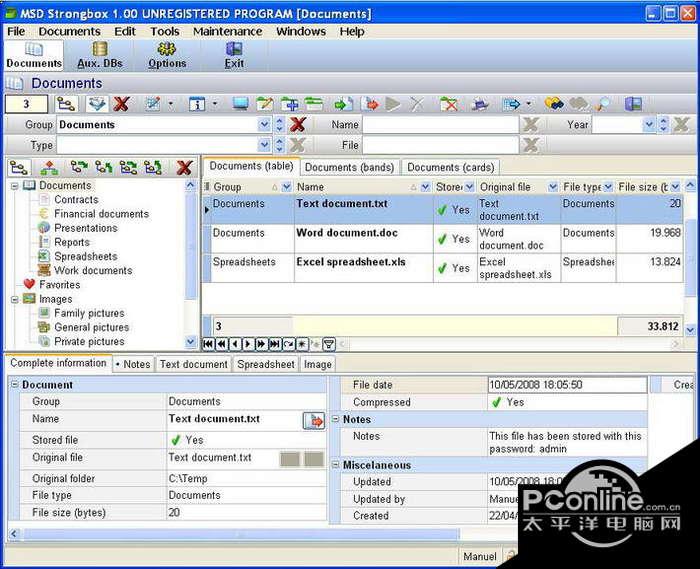Click the previous record arrow in navigator
700x569 pixels.
click(235, 344)
